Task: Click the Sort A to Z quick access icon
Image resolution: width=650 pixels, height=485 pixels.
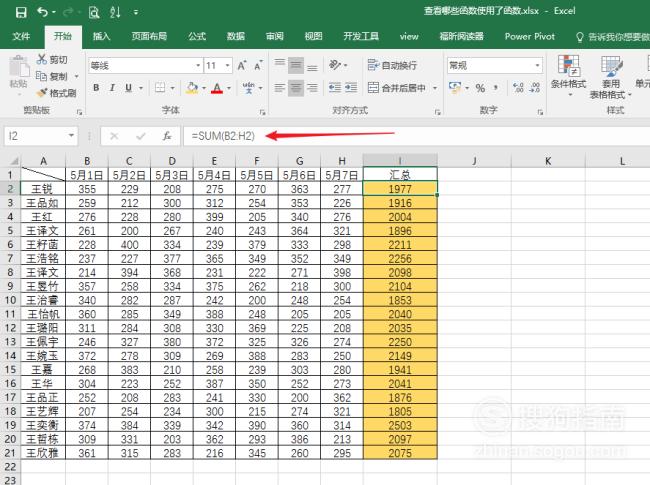Action: [x=115, y=12]
